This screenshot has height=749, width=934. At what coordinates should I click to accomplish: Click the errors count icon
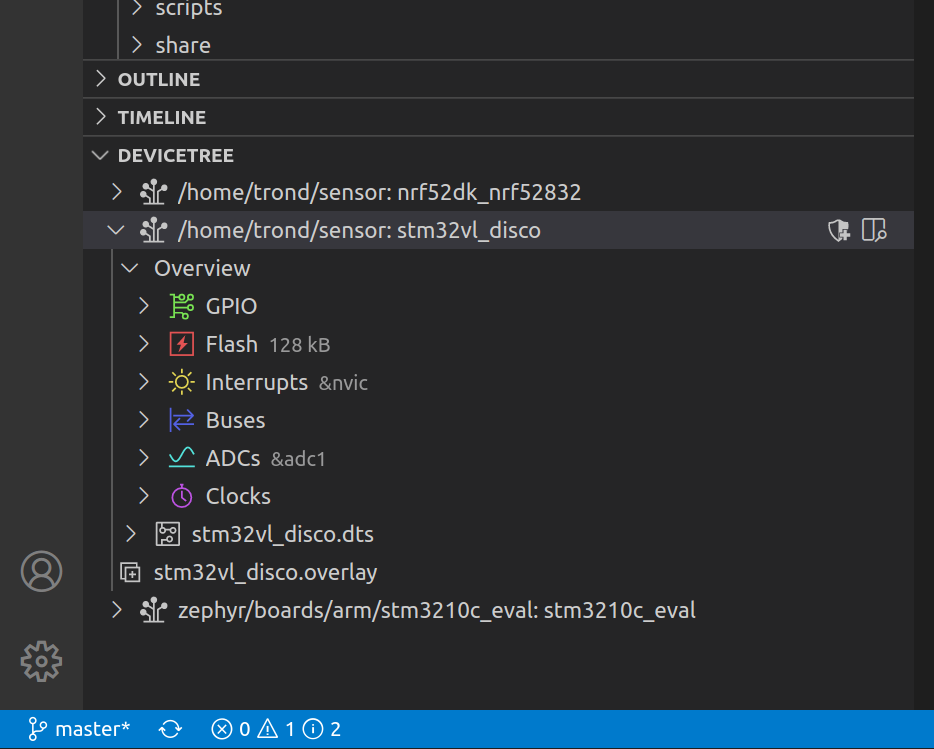point(222,729)
